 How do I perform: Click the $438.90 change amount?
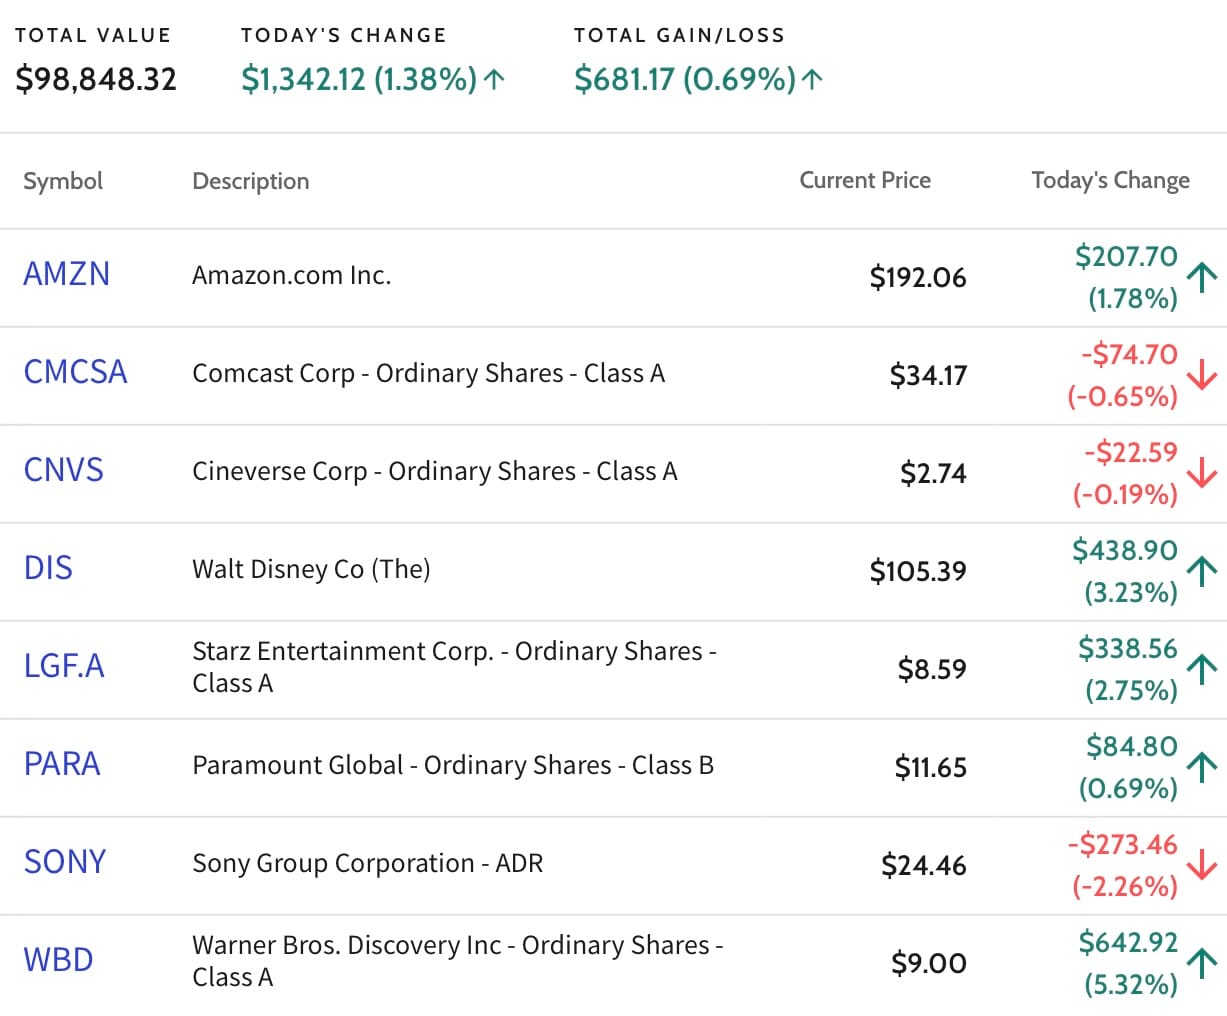coord(1125,550)
